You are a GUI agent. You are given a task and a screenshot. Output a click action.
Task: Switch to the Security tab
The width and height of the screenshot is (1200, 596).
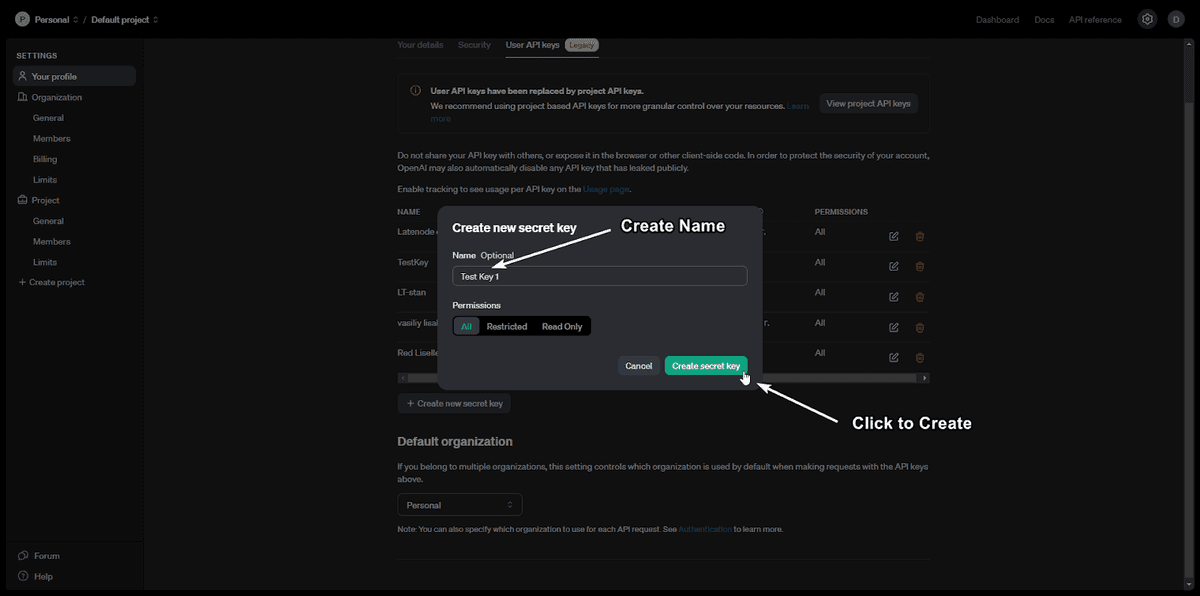point(474,45)
